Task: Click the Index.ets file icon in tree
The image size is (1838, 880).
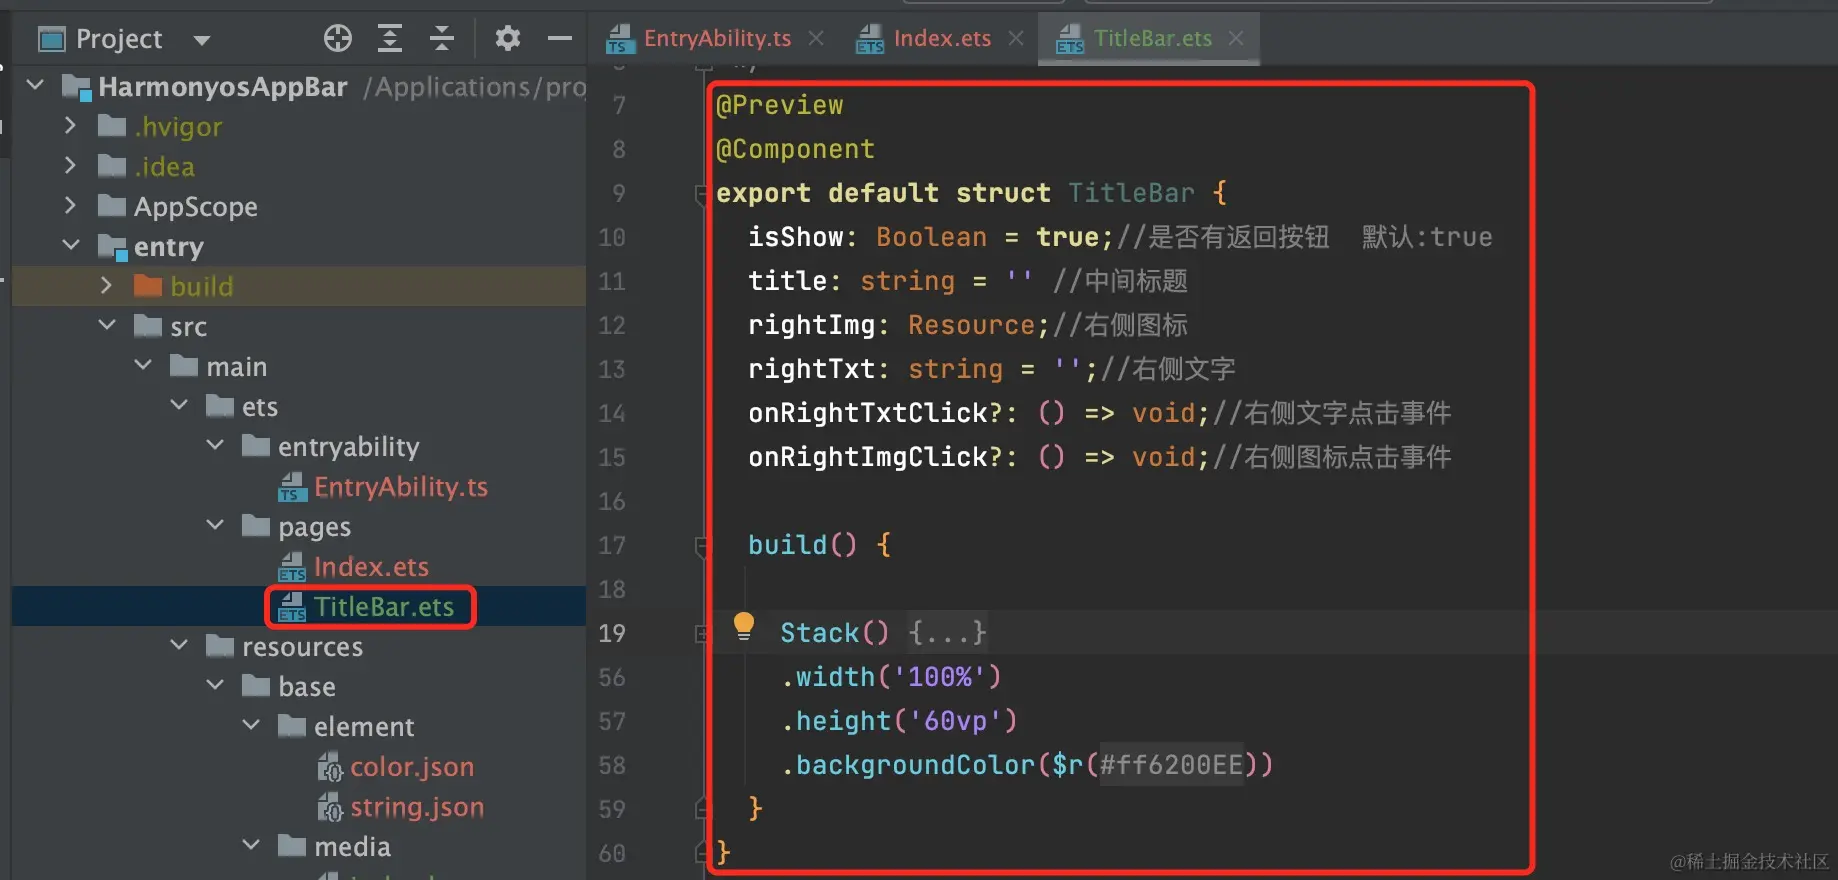Action: point(292,567)
